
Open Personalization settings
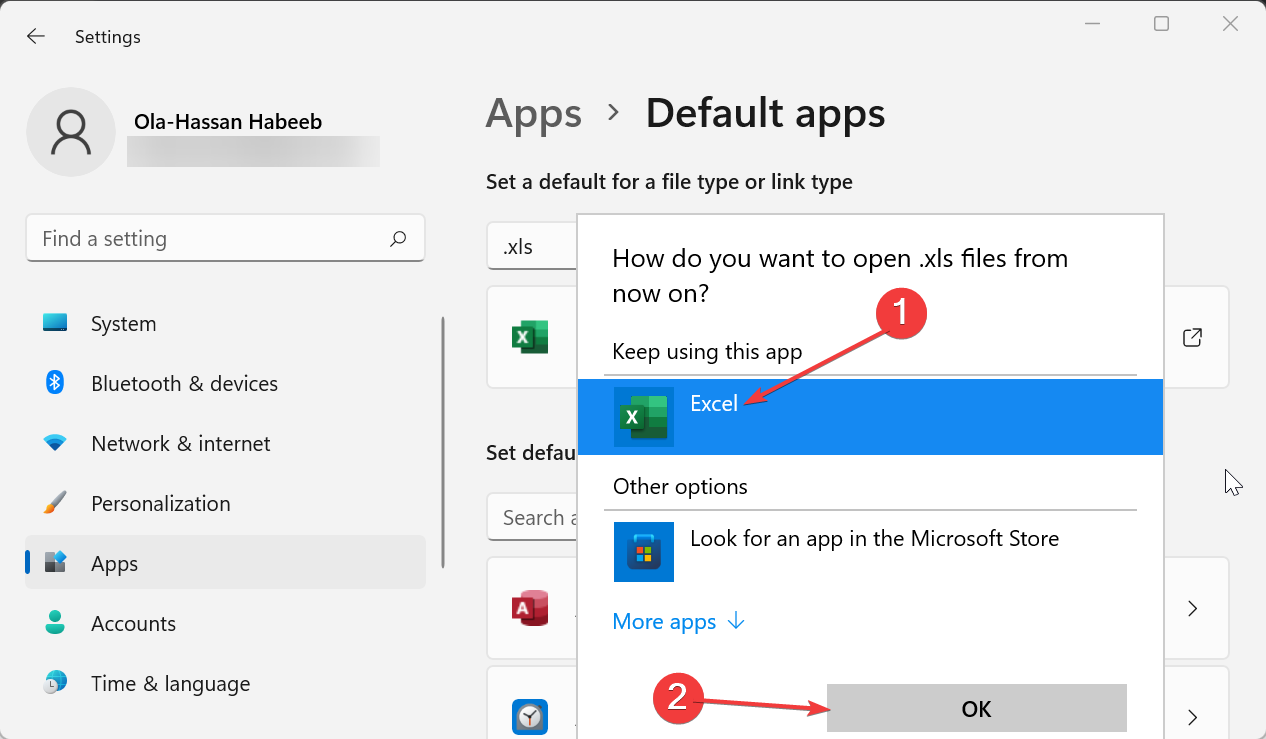[225, 504]
